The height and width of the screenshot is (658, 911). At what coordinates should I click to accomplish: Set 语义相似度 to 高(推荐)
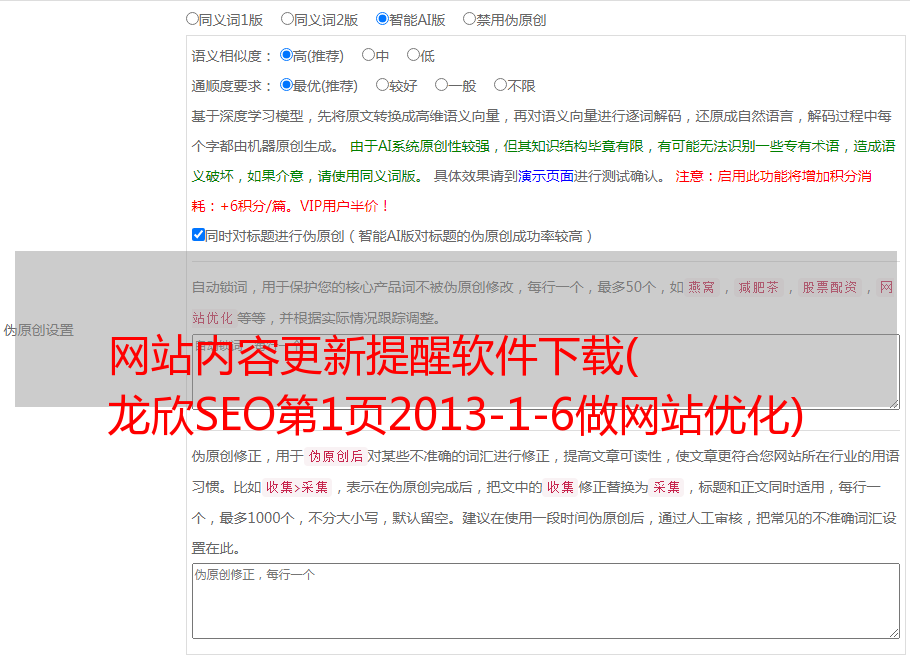[286, 55]
